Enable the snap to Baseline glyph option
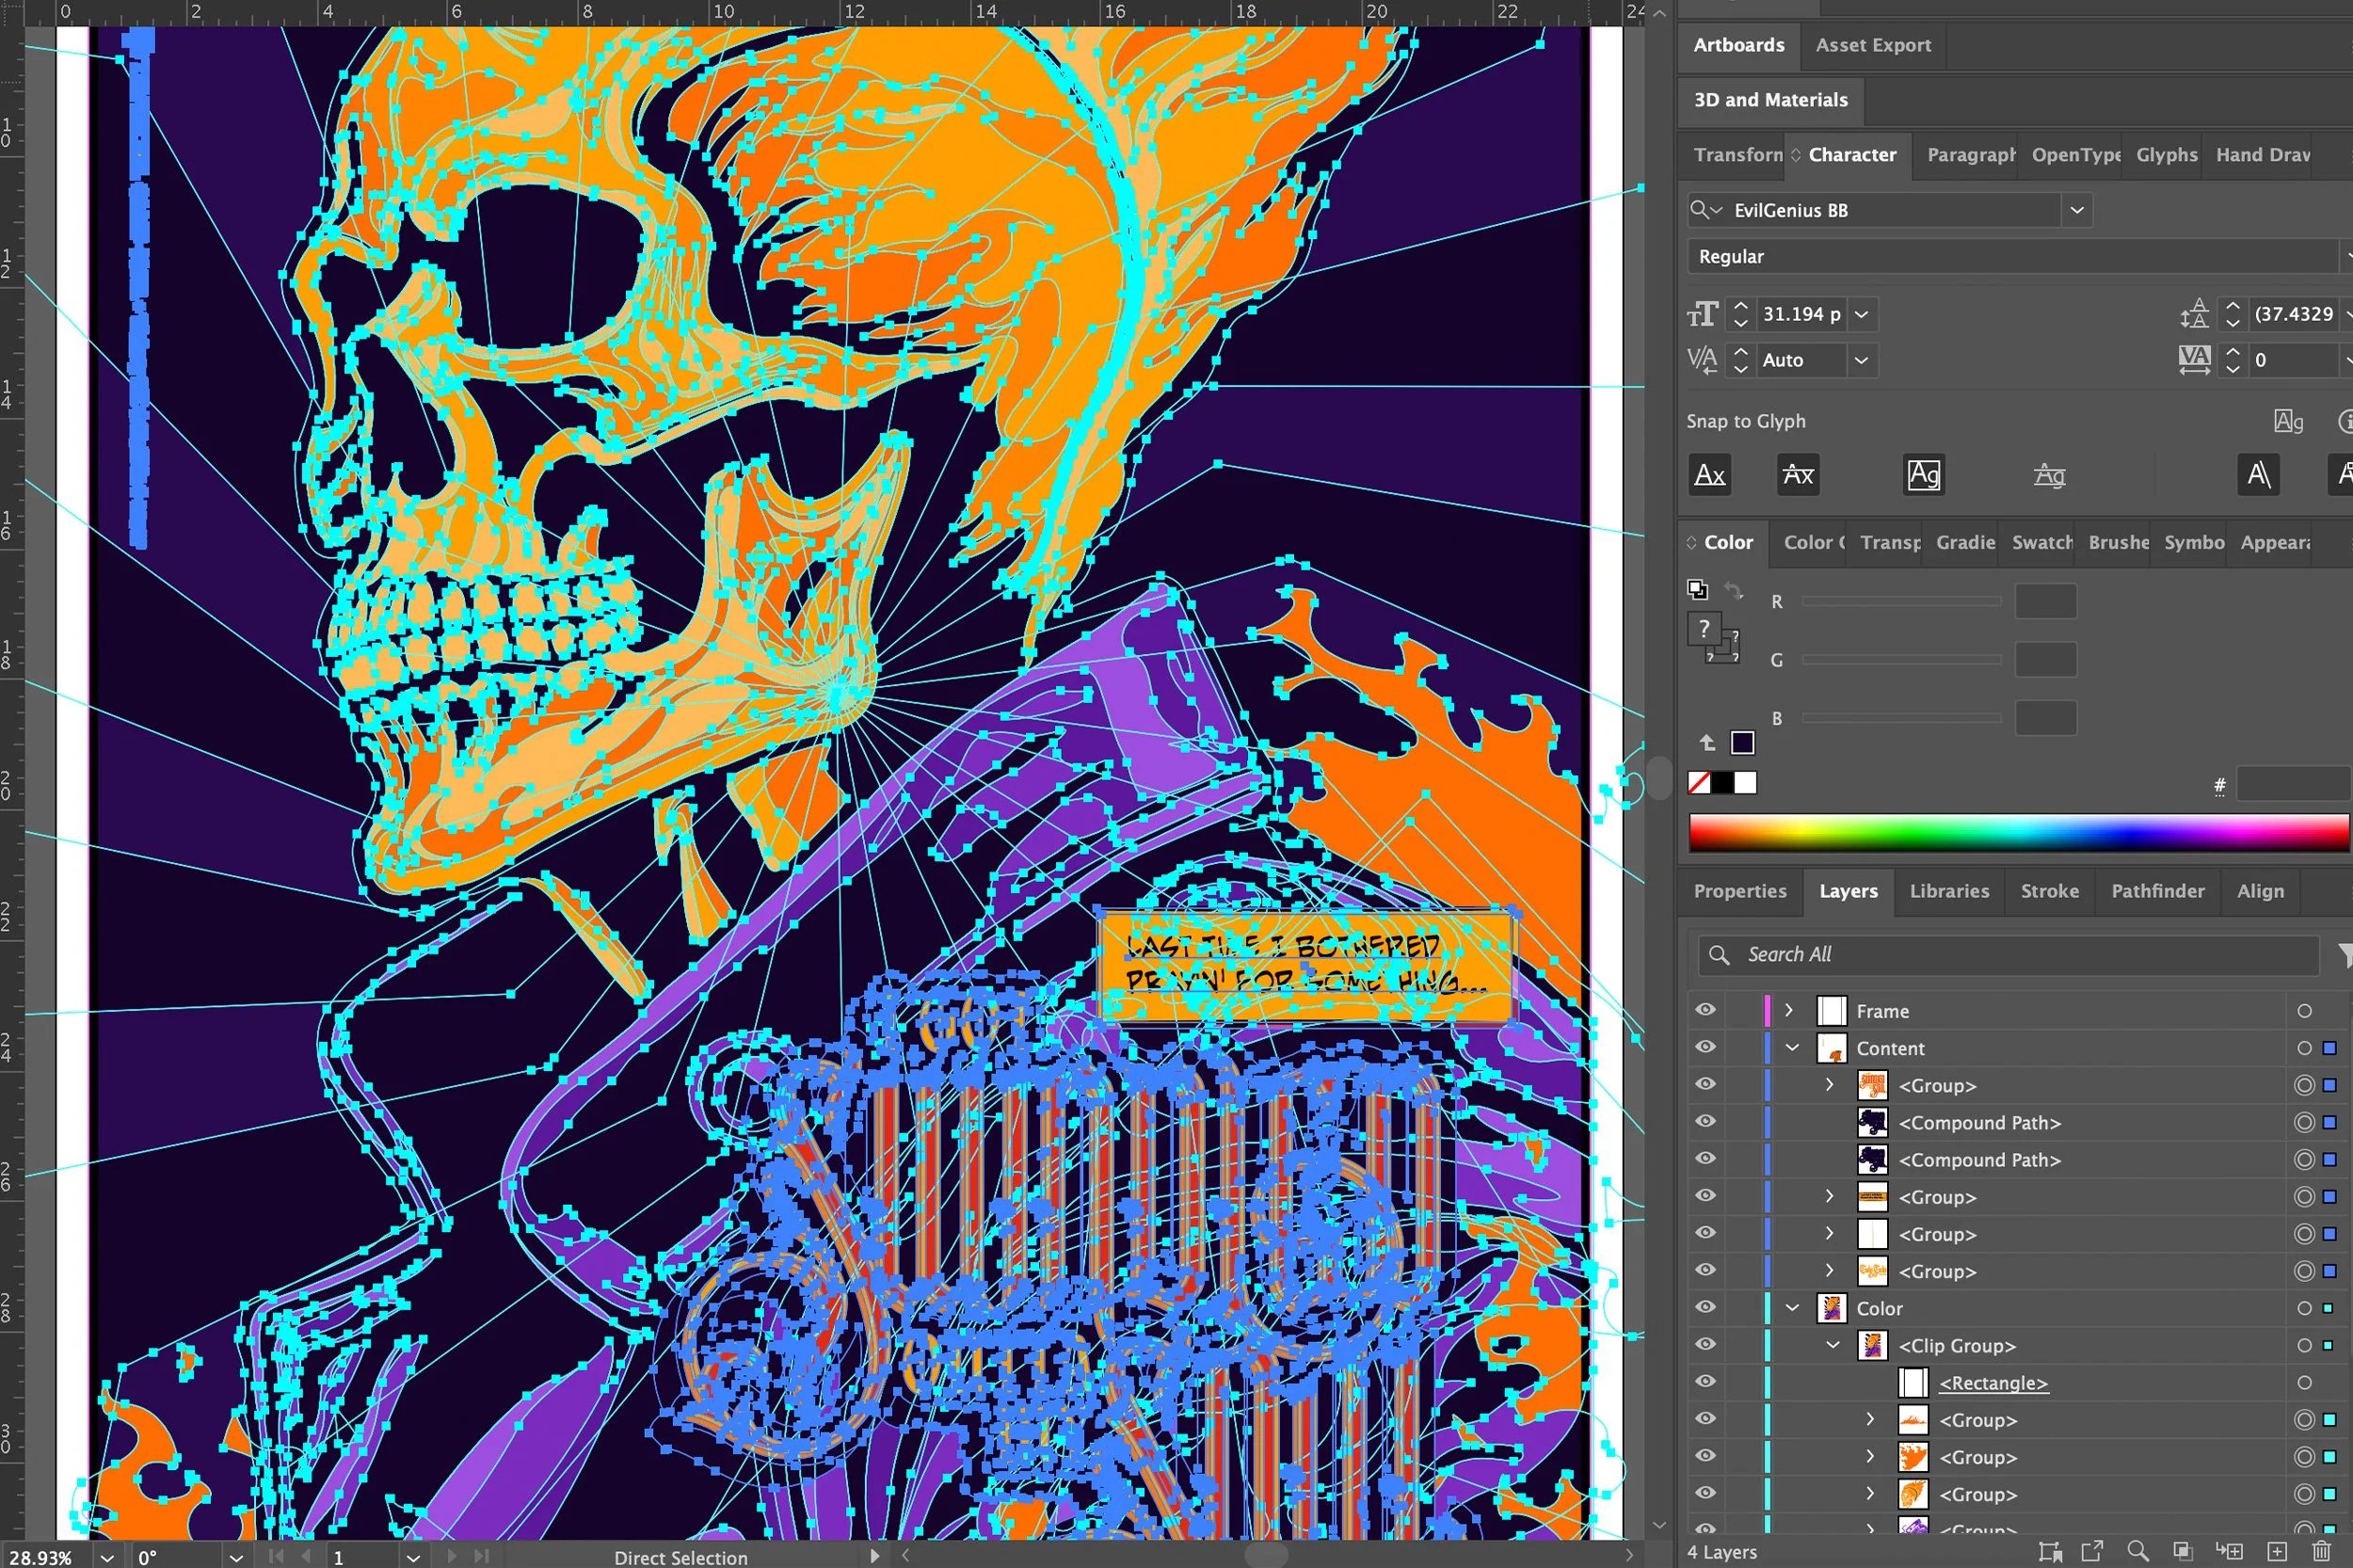 (1709, 475)
